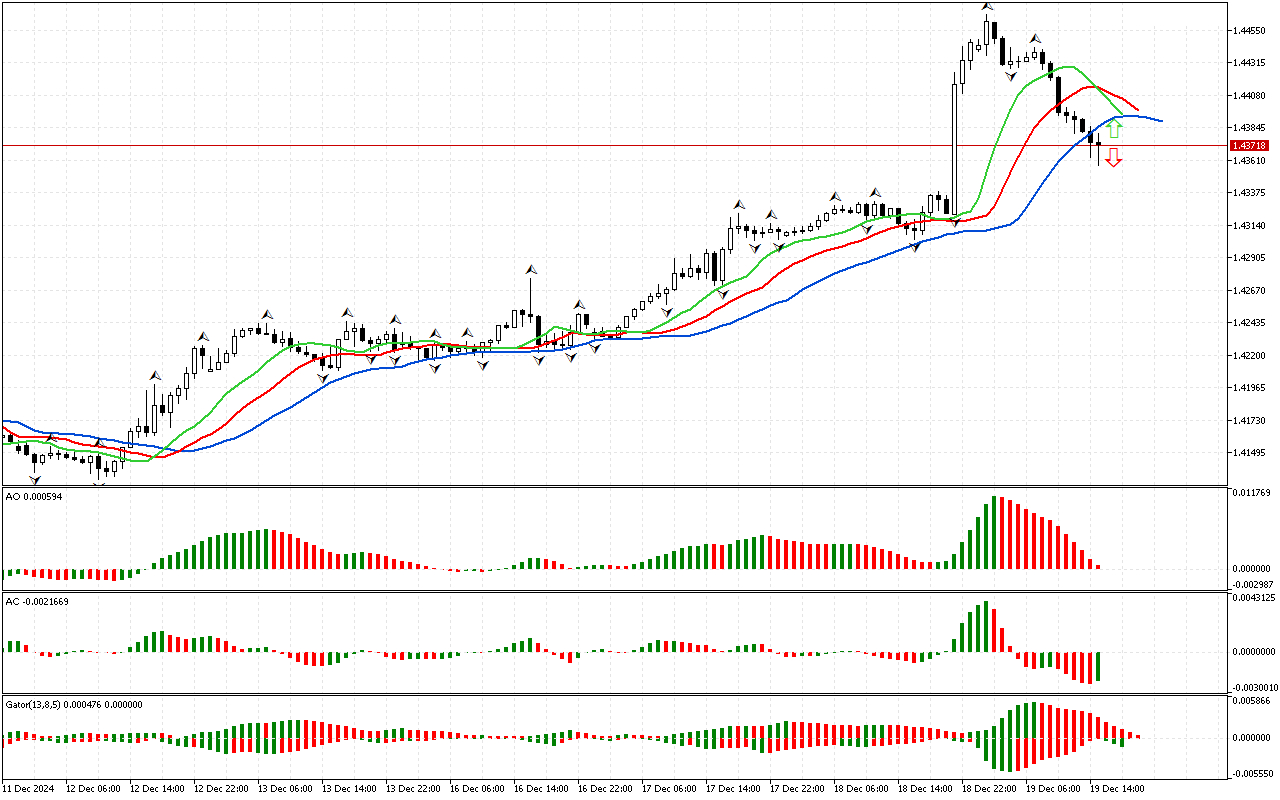Screen dimensions: 1280x800
Task: Select the AC -0.0021669 indicator label
Action: [38, 601]
